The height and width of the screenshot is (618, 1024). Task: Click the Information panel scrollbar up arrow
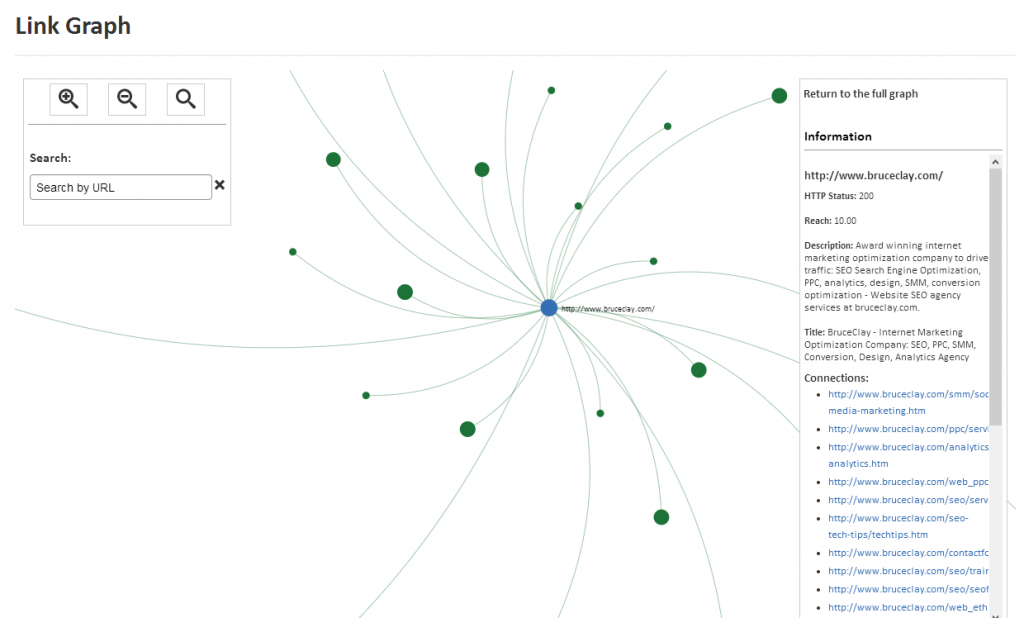pyautogui.click(x=995, y=161)
